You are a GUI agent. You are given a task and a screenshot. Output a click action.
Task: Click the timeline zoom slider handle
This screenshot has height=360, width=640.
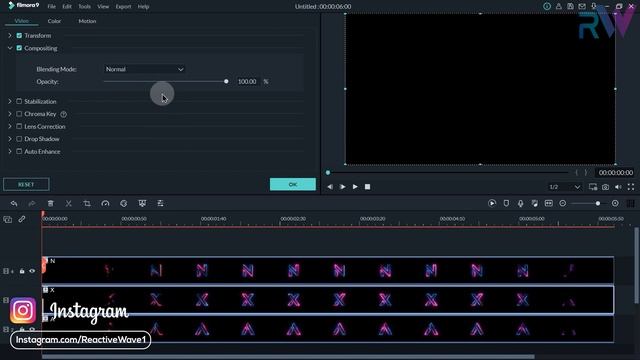tap(598, 203)
